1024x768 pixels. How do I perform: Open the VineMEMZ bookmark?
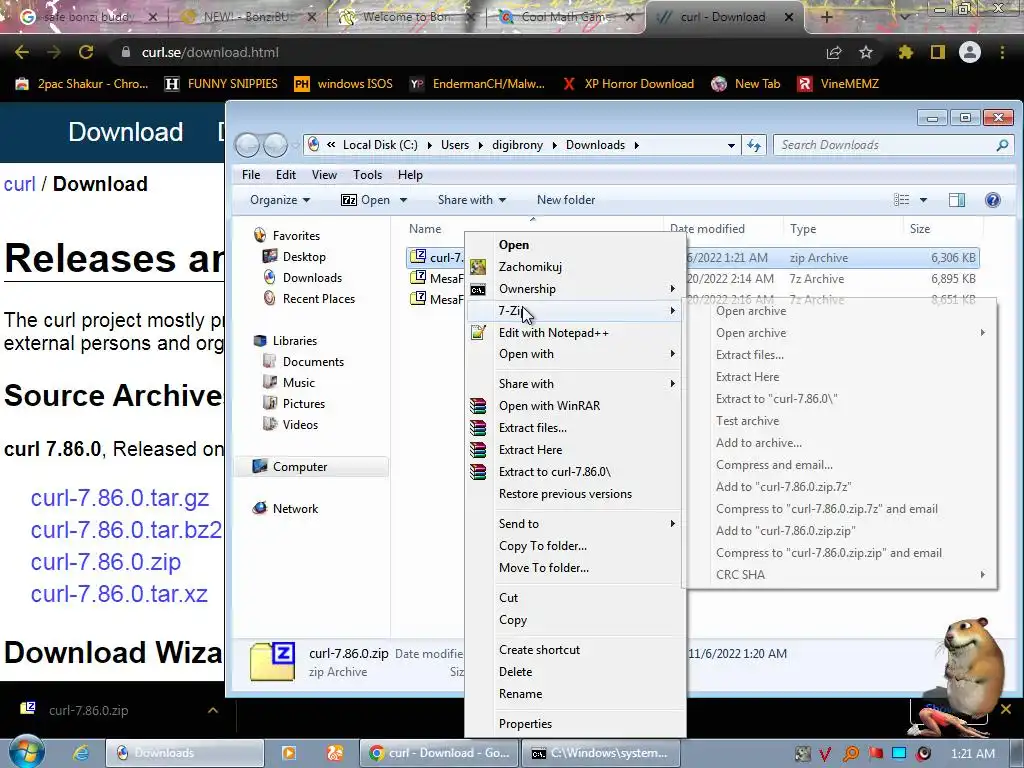838,84
